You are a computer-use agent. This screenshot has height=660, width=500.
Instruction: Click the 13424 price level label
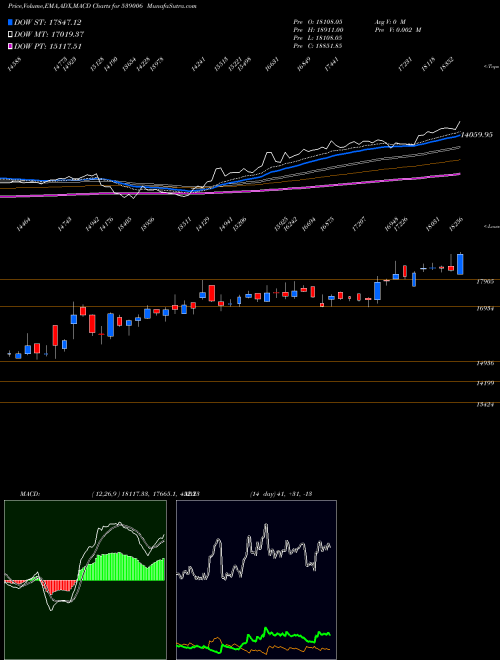485,405
